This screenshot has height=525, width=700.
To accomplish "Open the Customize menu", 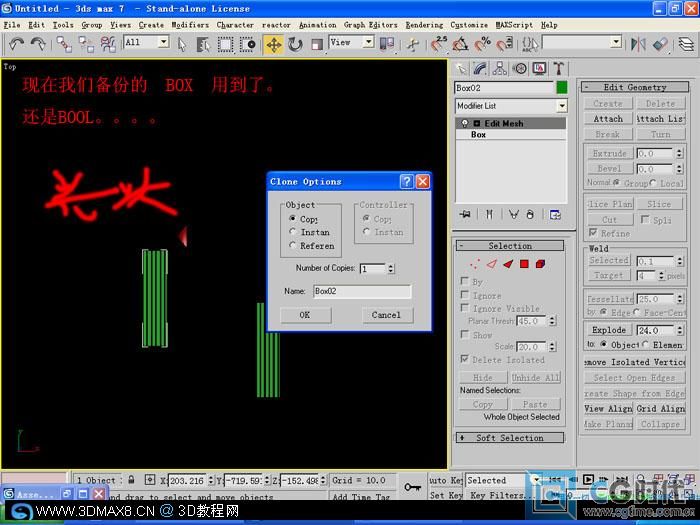I will click(x=469, y=25).
